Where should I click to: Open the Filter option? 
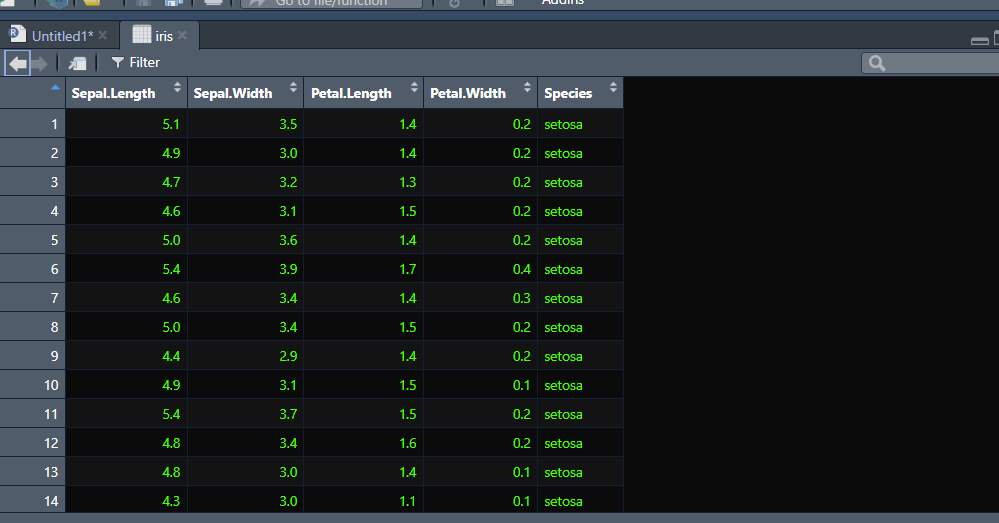(135, 62)
